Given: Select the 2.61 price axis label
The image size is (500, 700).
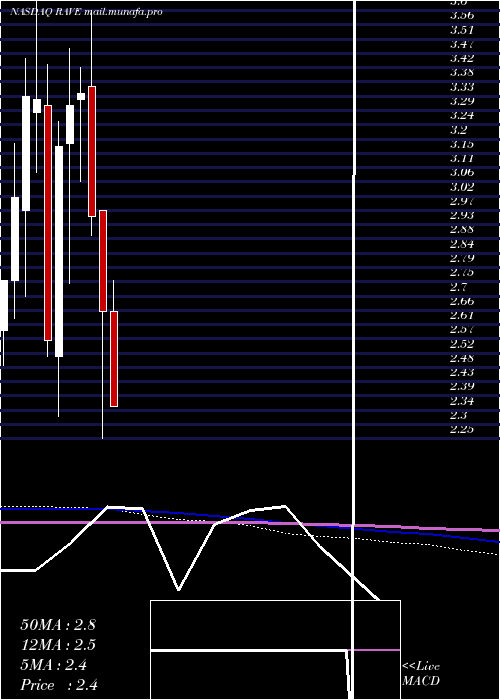Looking at the screenshot, I should point(462,315).
